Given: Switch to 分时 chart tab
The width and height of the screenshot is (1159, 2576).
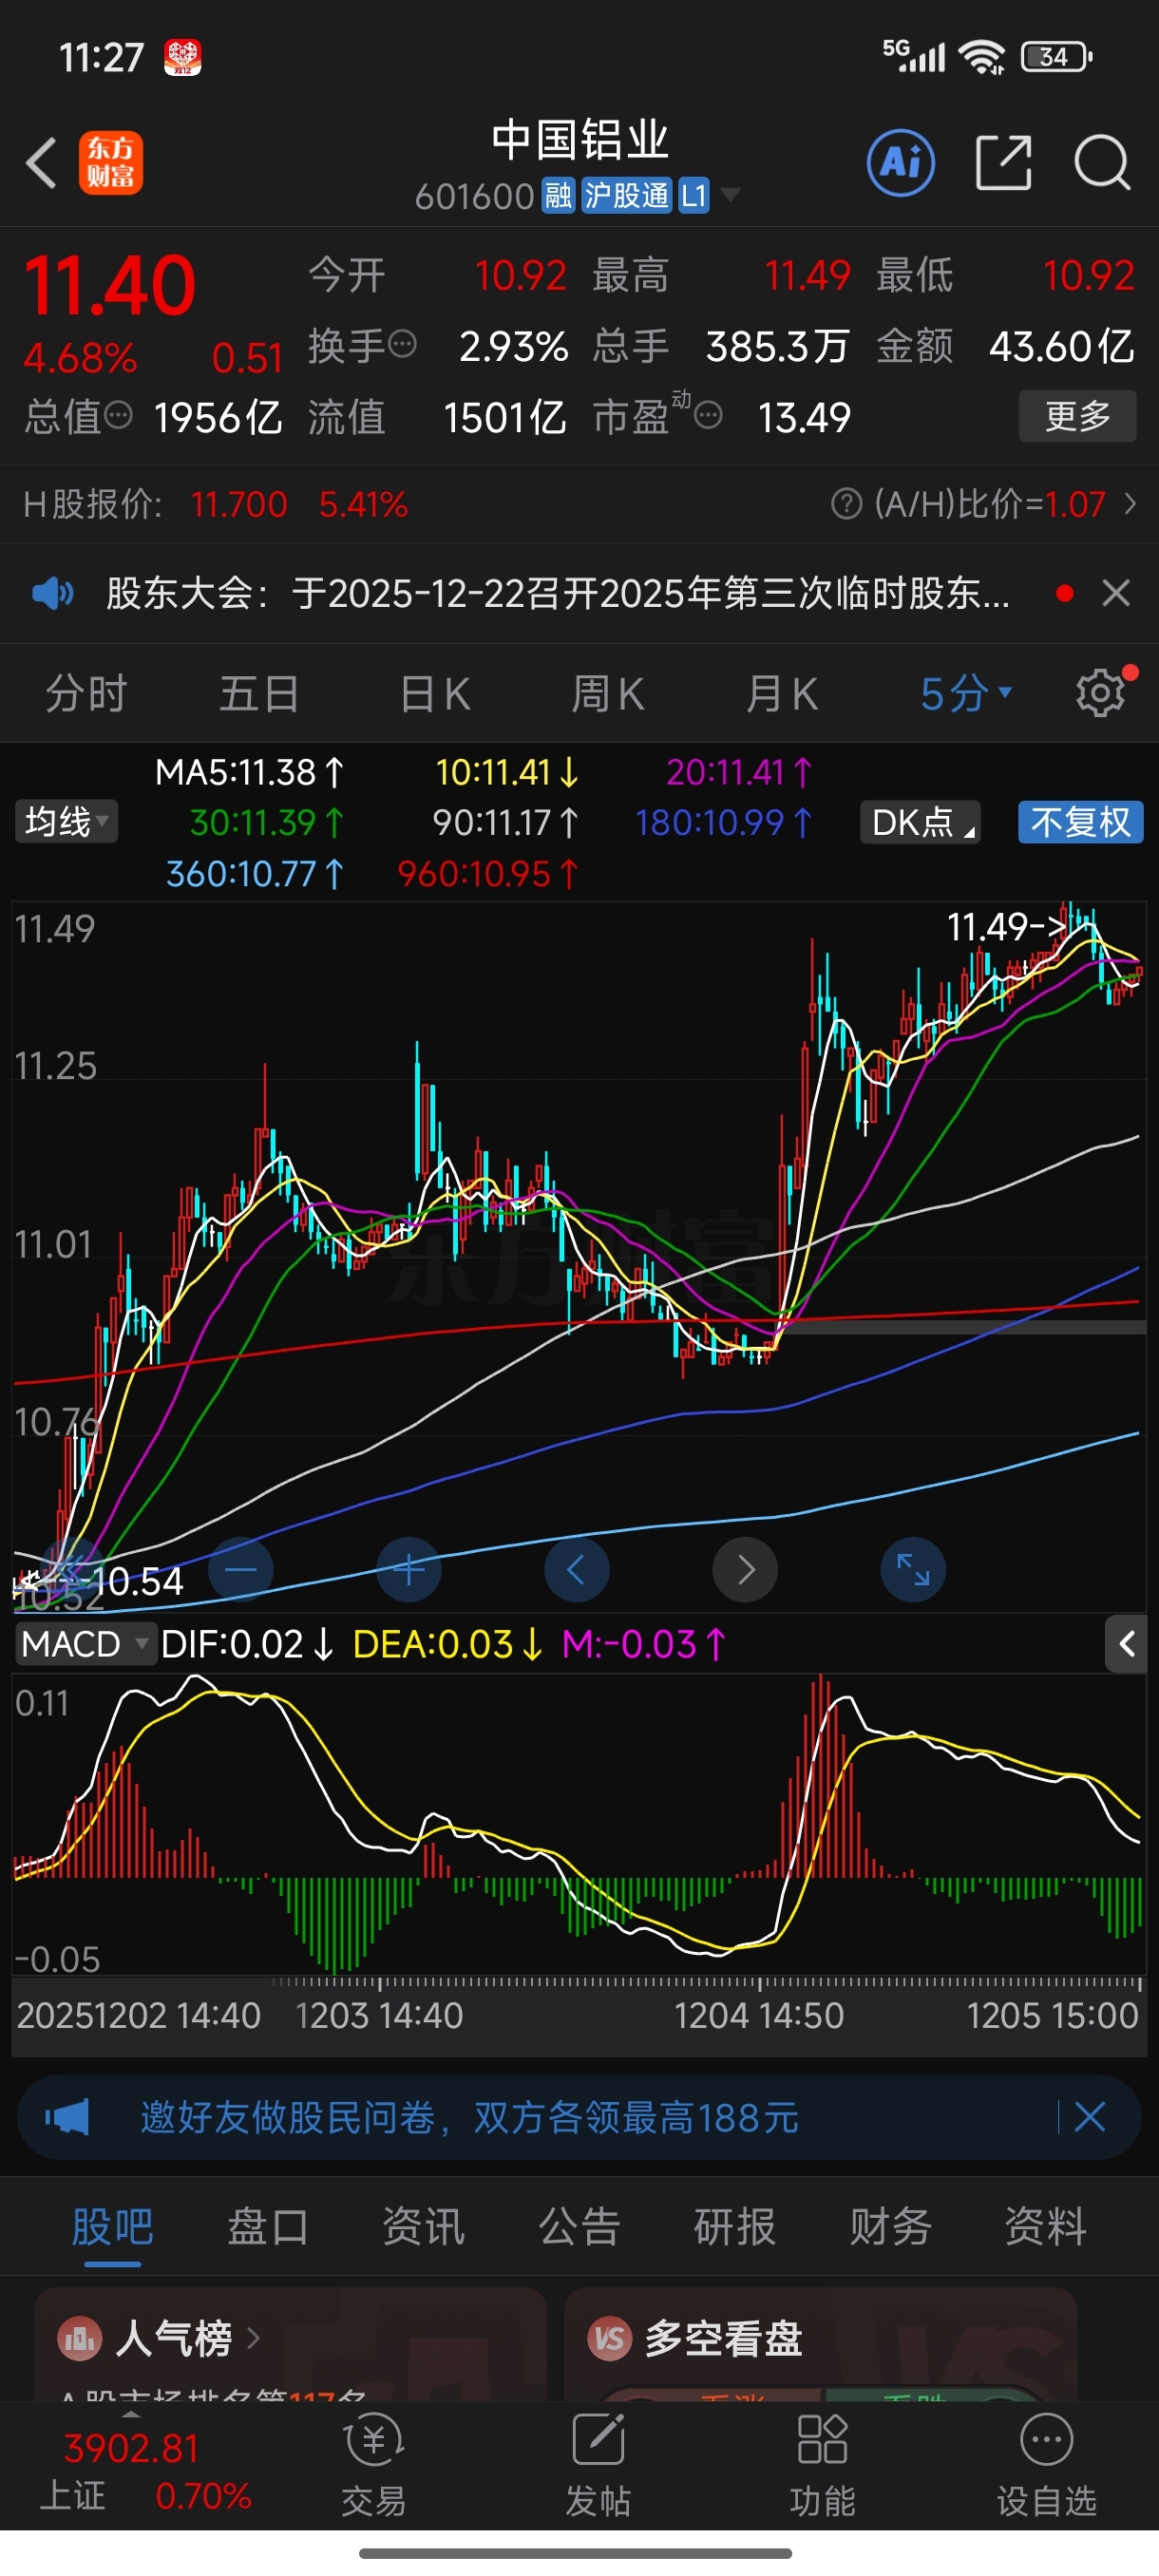Looking at the screenshot, I should click(x=86, y=693).
